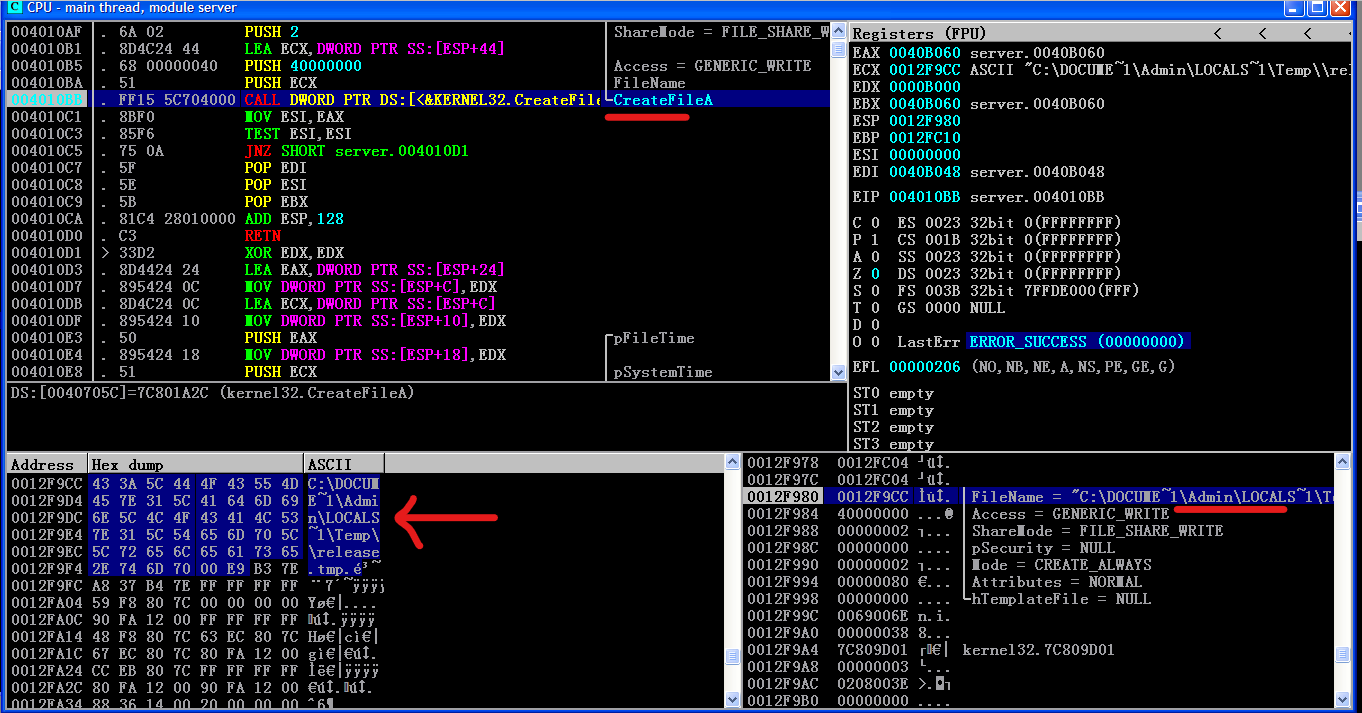The width and height of the screenshot is (1362, 713).
Task: Click the disassembly pane scroll-down arrow
Action: pyautogui.click(x=837, y=372)
